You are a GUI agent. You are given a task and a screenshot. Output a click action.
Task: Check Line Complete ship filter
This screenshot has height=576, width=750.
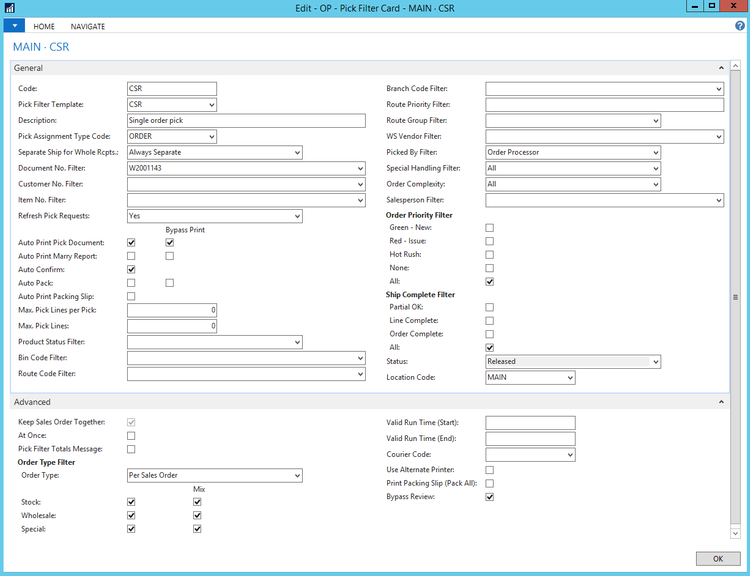tap(489, 321)
